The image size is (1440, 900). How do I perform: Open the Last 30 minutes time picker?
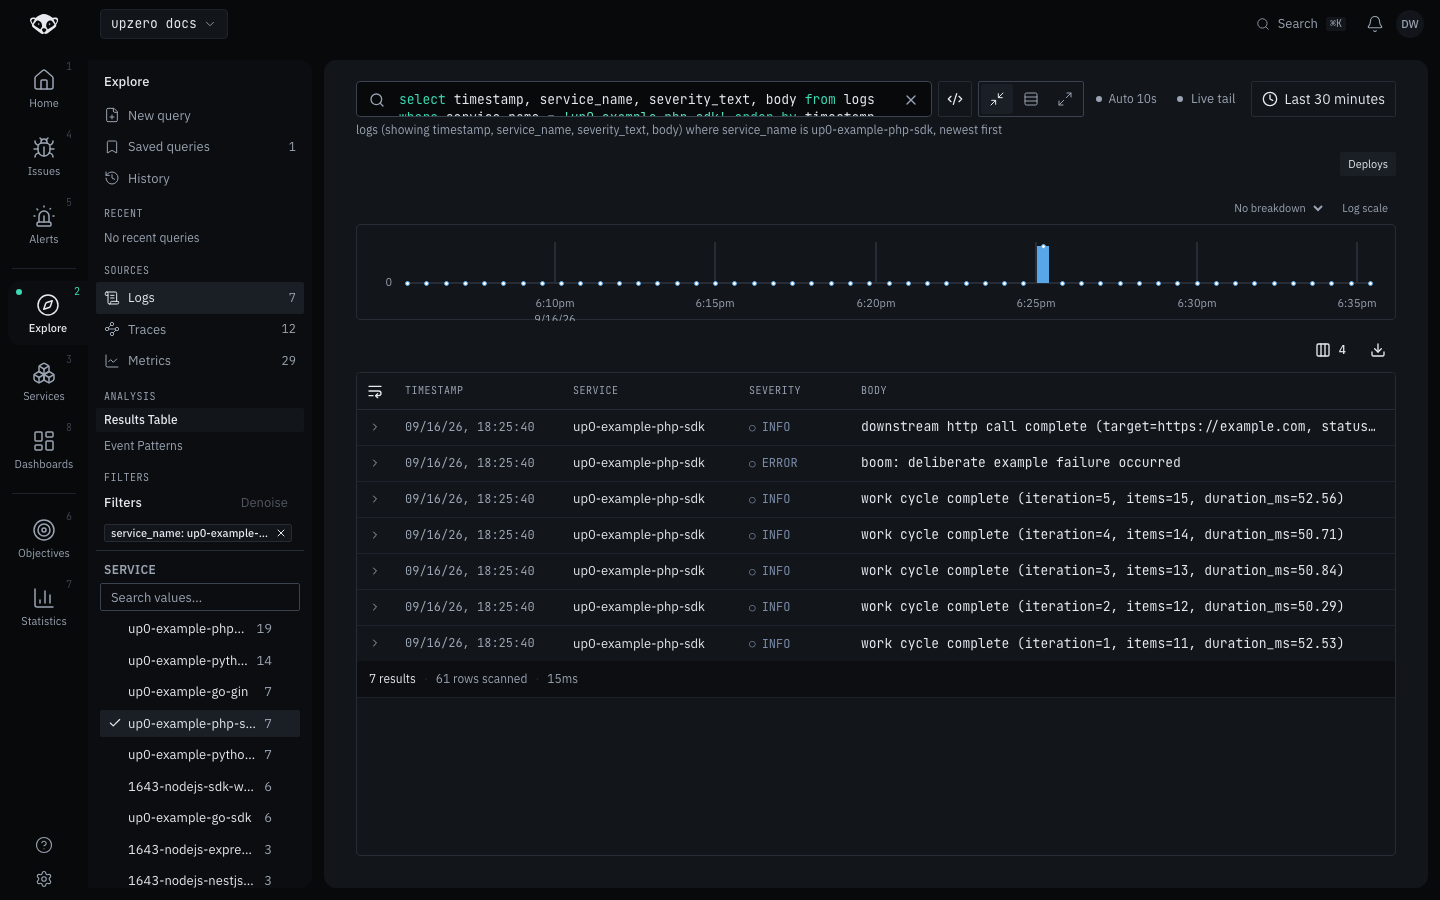(1323, 99)
